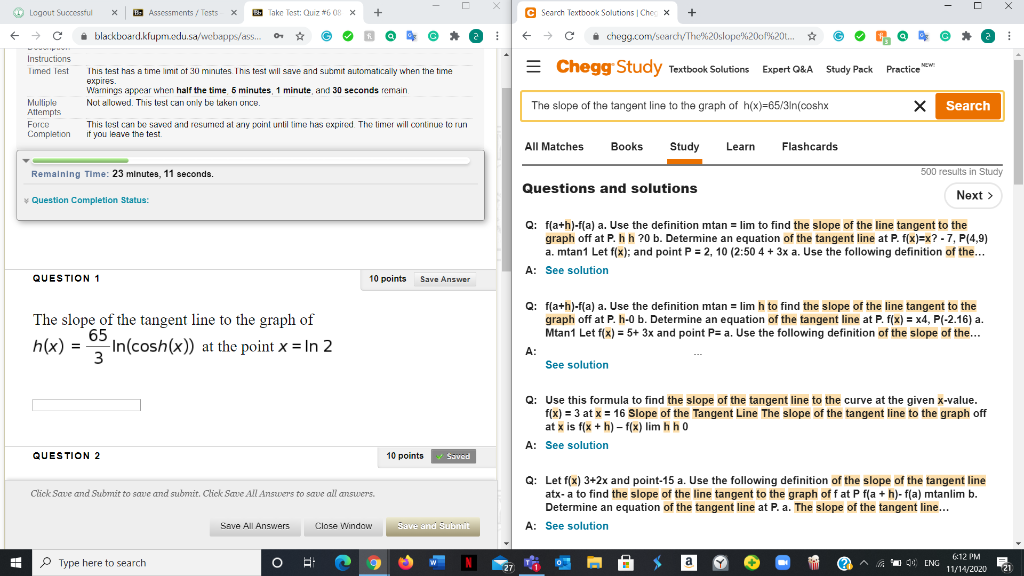The image size is (1024, 576).
Task: Open Expert Q&A menu
Action: [x=787, y=69]
